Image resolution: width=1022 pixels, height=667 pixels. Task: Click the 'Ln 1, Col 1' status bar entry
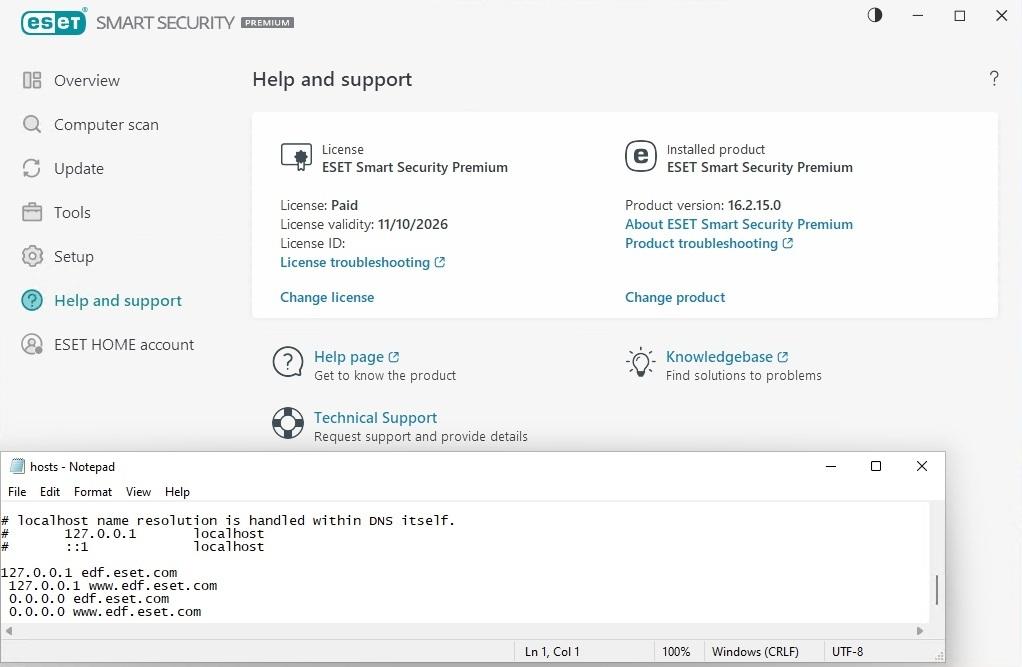click(x=552, y=651)
